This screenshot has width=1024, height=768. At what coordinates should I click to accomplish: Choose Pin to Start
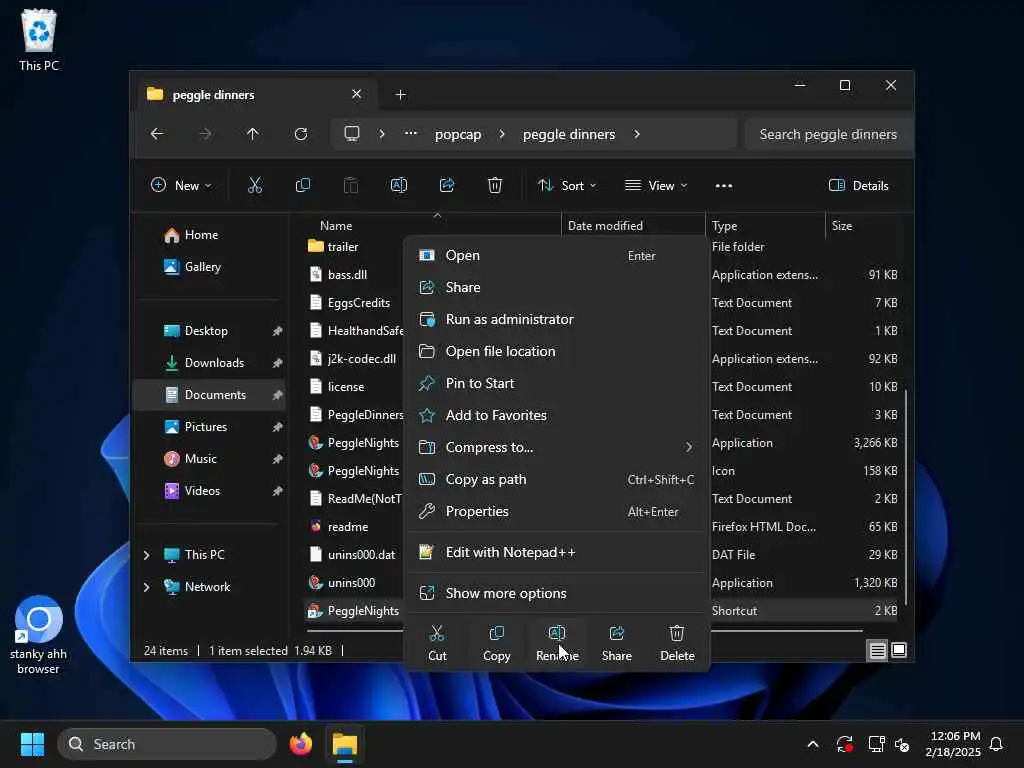(556, 383)
